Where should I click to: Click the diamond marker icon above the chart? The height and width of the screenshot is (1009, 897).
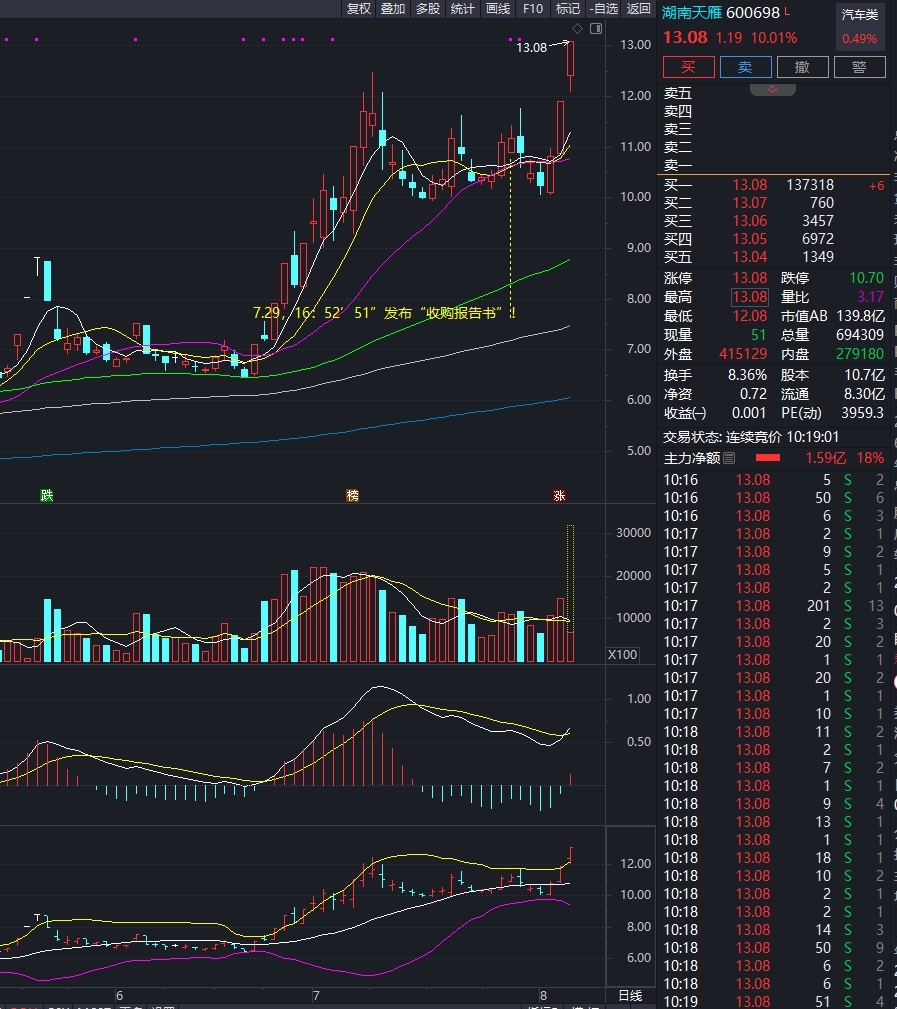pos(577,28)
